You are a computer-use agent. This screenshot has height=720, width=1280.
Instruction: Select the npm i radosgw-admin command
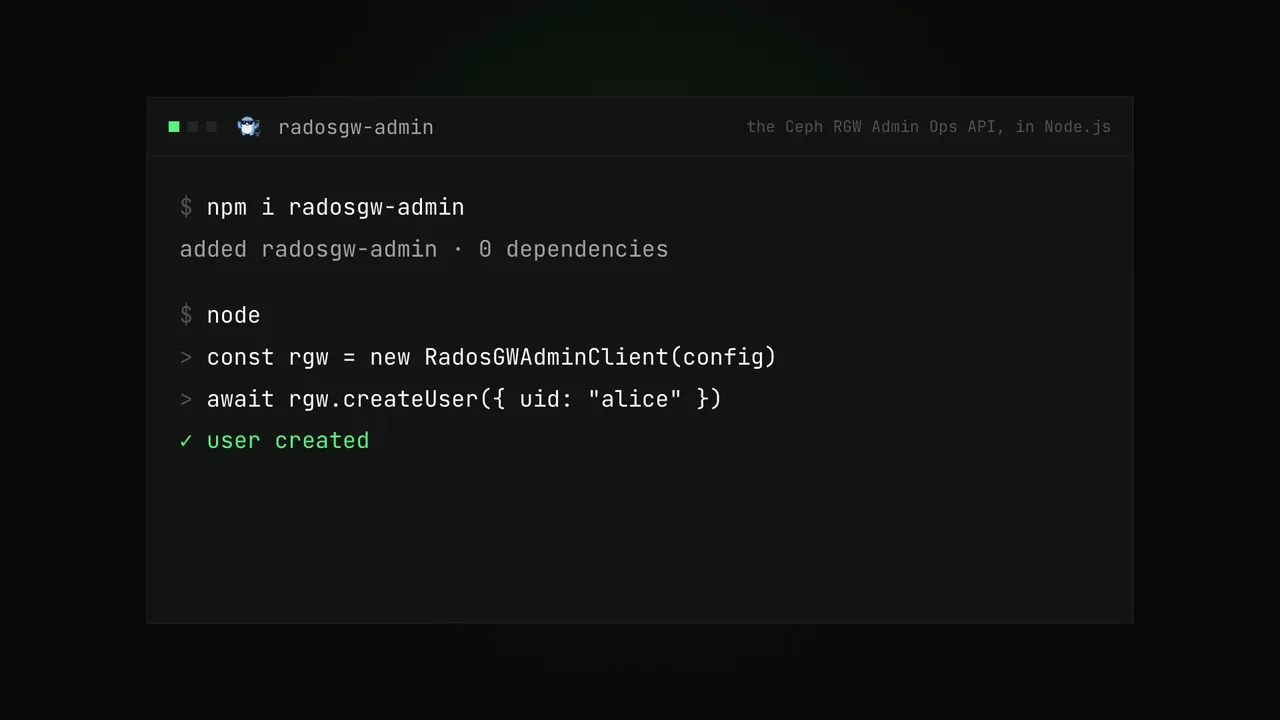(x=336, y=207)
